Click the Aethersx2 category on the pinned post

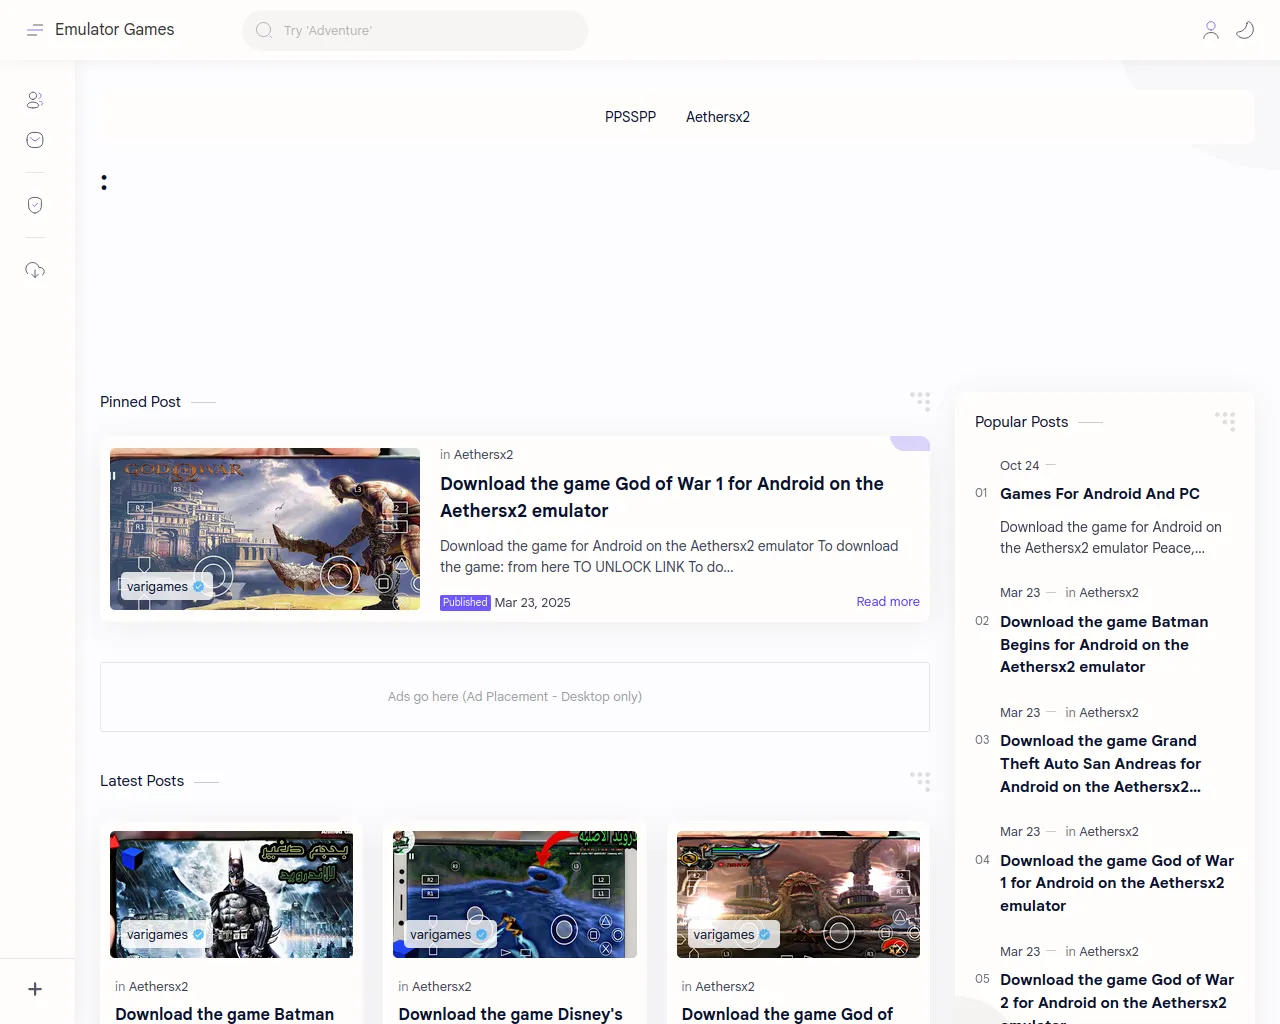(x=483, y=454)
